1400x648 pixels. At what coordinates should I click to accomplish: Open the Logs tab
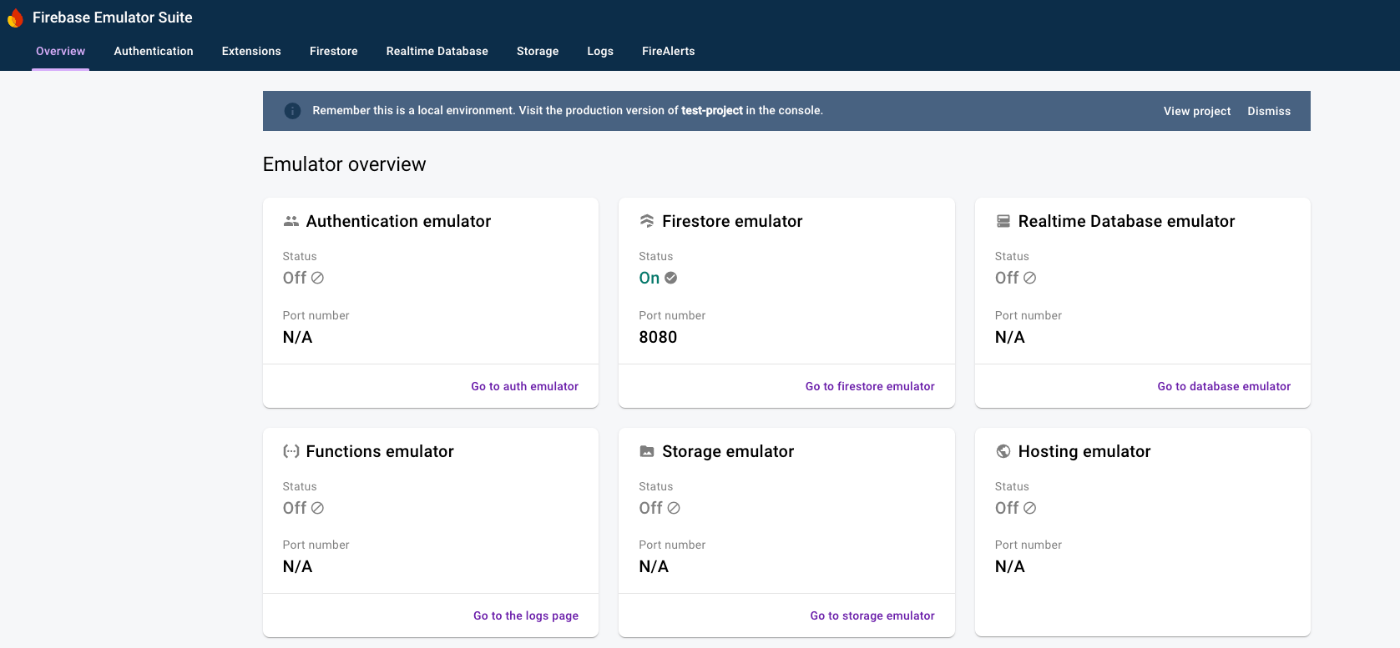(x=600, y=51)
